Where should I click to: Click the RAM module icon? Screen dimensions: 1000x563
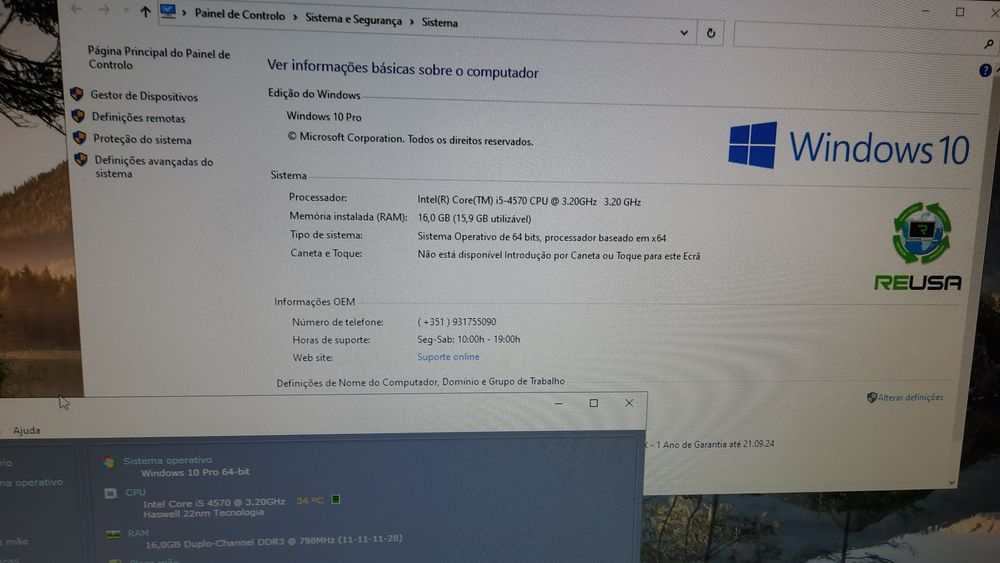point(114,534)
